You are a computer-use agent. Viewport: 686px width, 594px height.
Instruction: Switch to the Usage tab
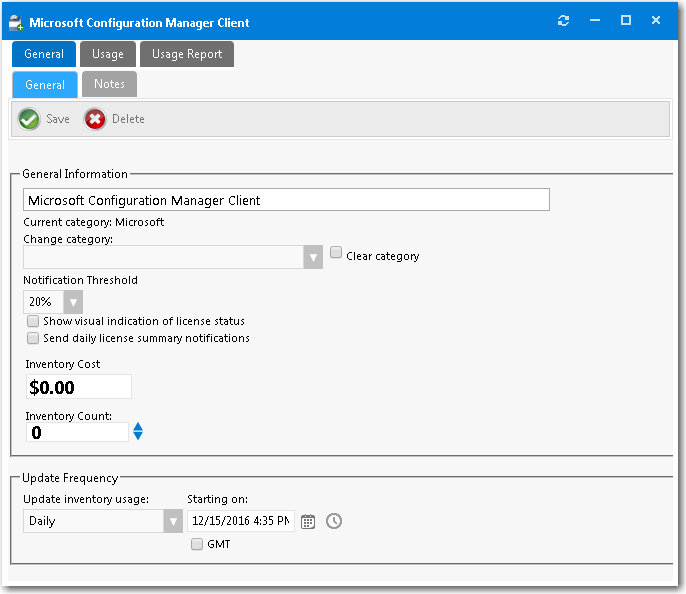(108, 54)
